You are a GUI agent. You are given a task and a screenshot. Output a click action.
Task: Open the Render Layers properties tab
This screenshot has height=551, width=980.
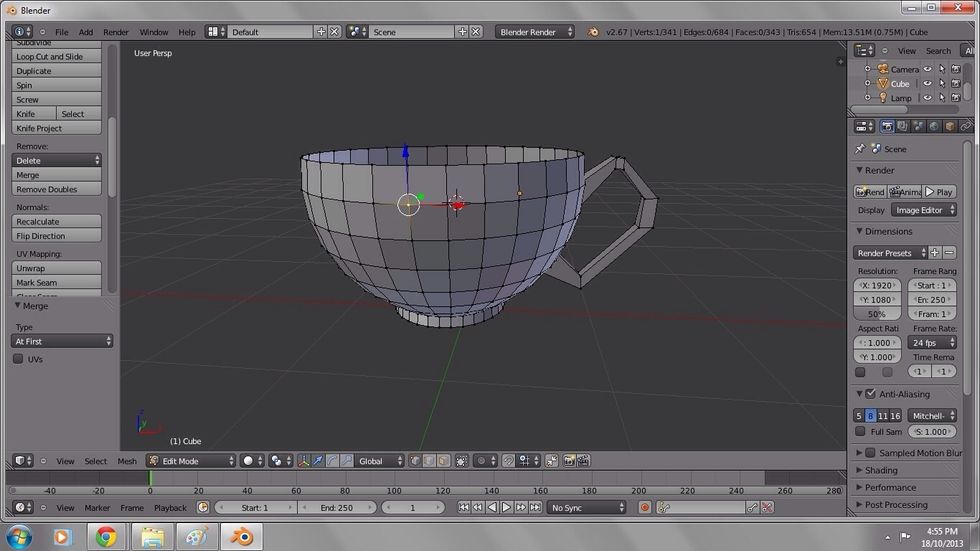coord(902,126)
